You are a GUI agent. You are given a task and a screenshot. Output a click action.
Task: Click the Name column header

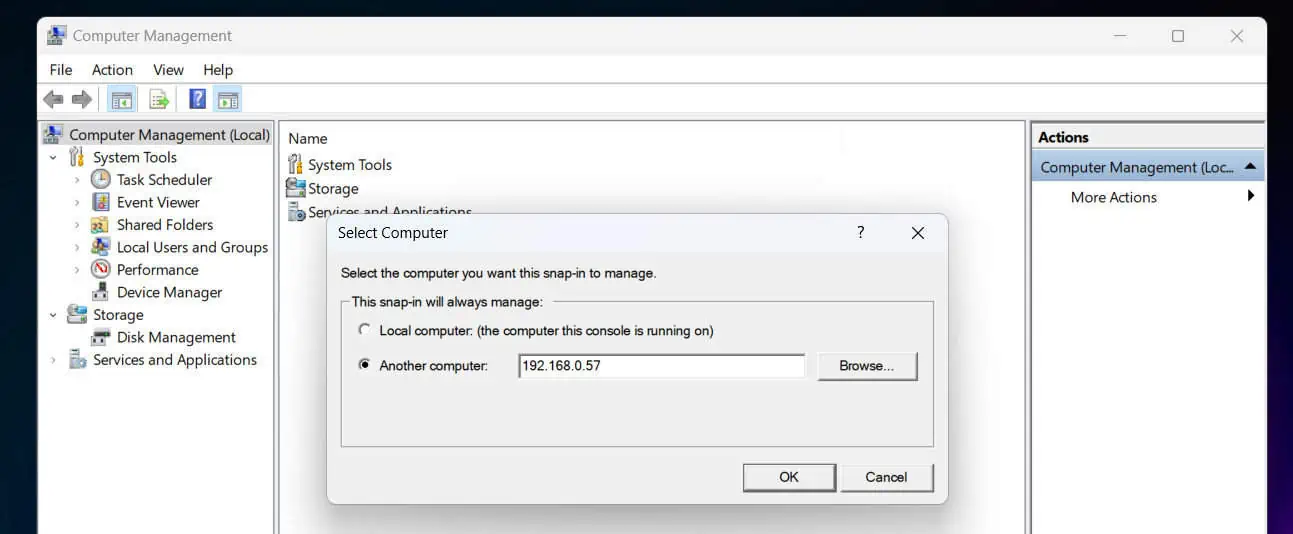308,139
